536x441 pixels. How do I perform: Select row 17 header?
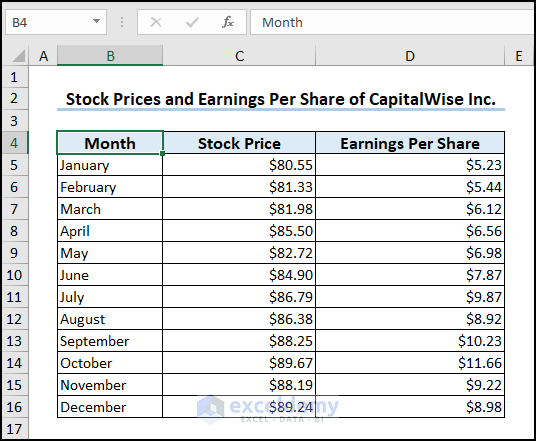pos(14,429)
